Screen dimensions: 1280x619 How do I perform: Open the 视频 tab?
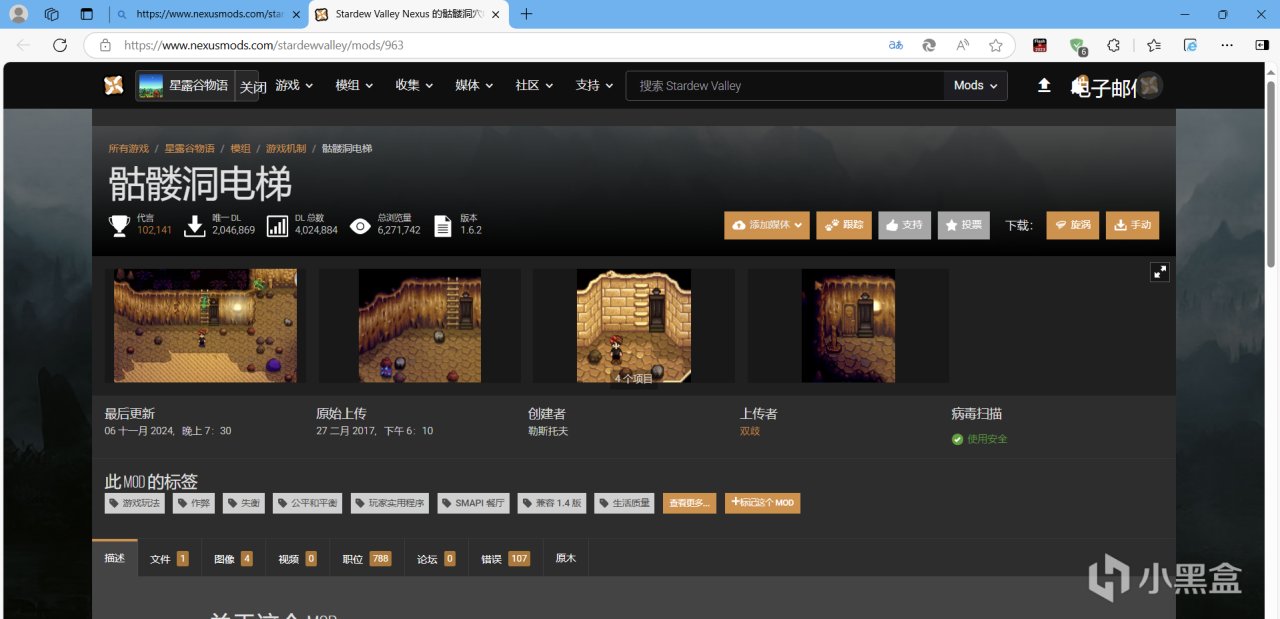297,558
